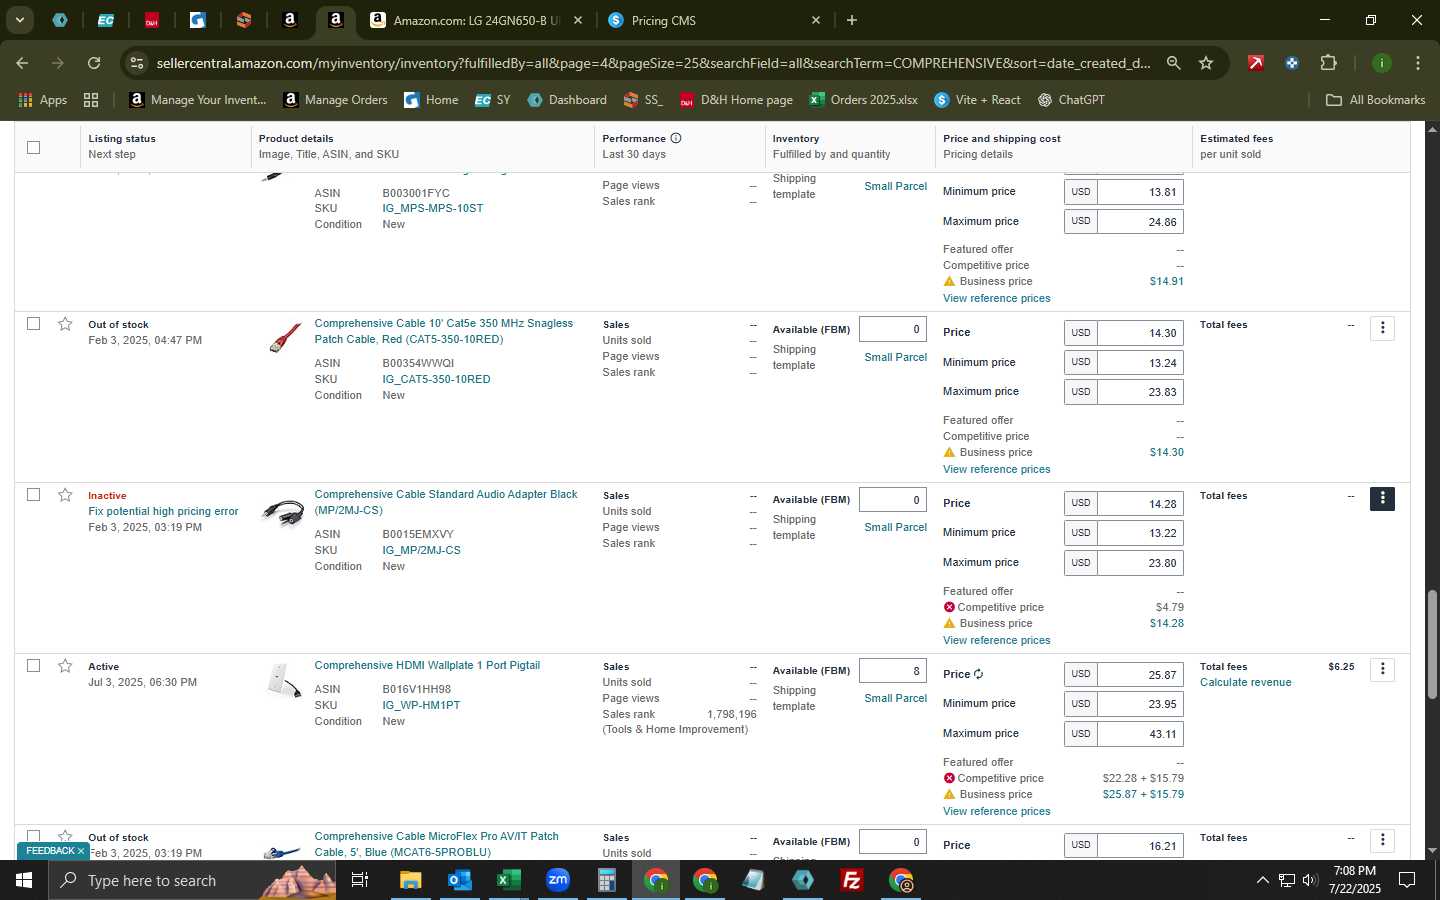
Task: Click the red Cat5e cable thumbnail
Action: pyautogui.click(x=284, y=337)
